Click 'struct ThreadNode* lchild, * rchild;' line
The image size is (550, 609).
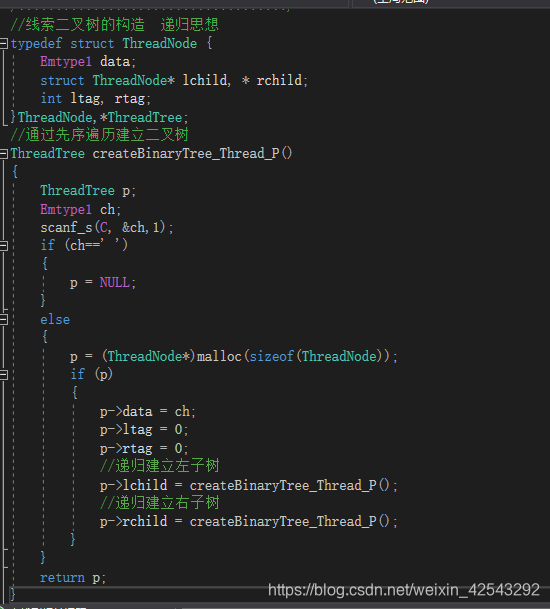click(x=174, y=80)
